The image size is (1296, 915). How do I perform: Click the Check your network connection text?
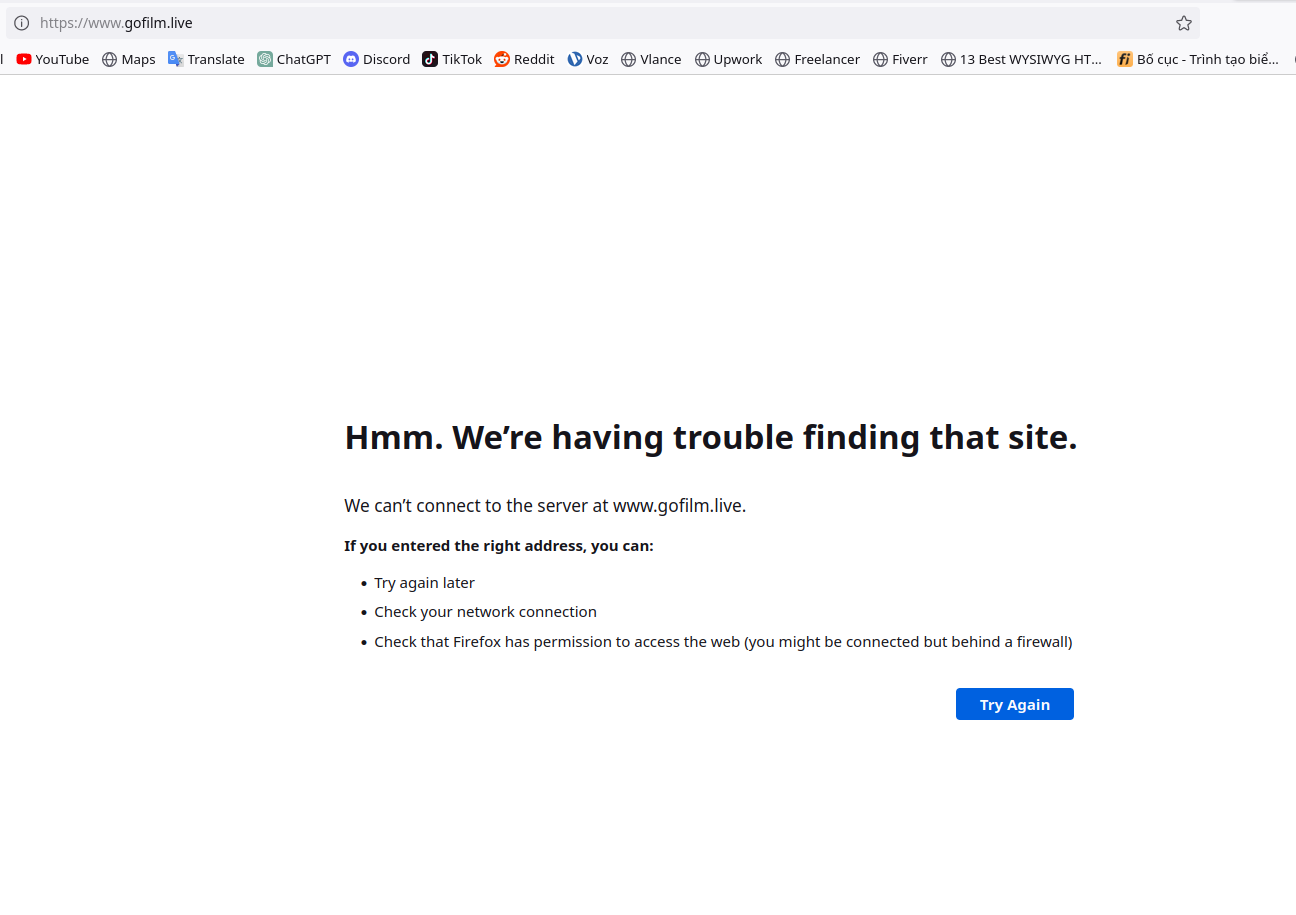[485, 612]
